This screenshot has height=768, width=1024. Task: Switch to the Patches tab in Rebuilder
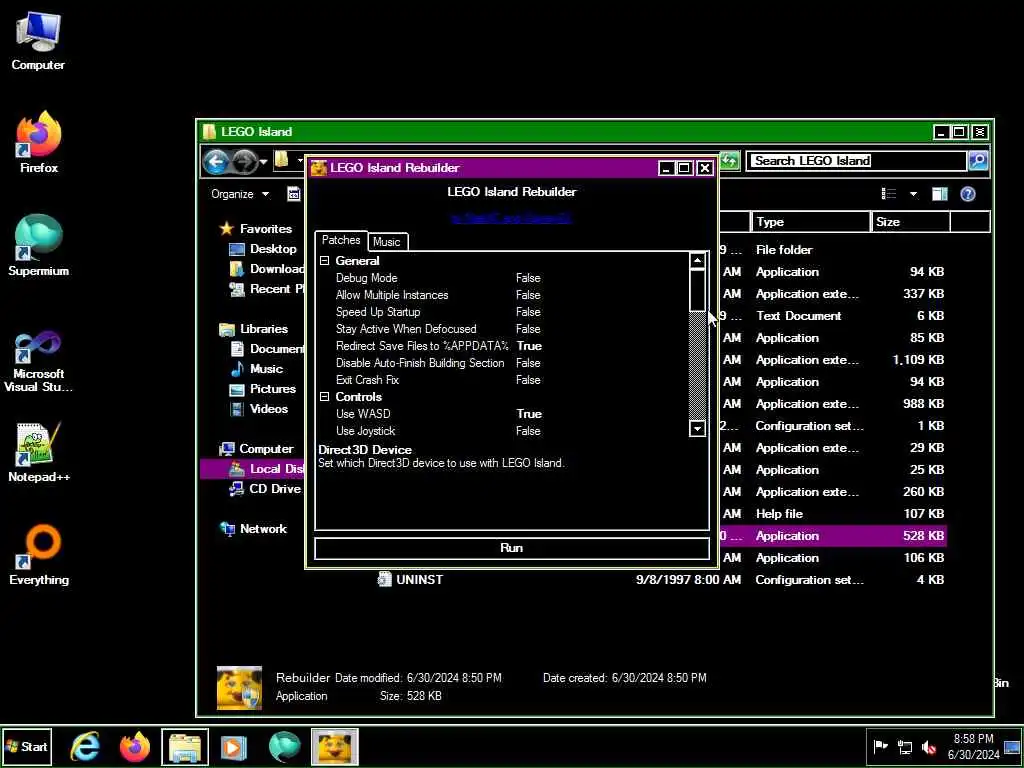tap(341, 240)
